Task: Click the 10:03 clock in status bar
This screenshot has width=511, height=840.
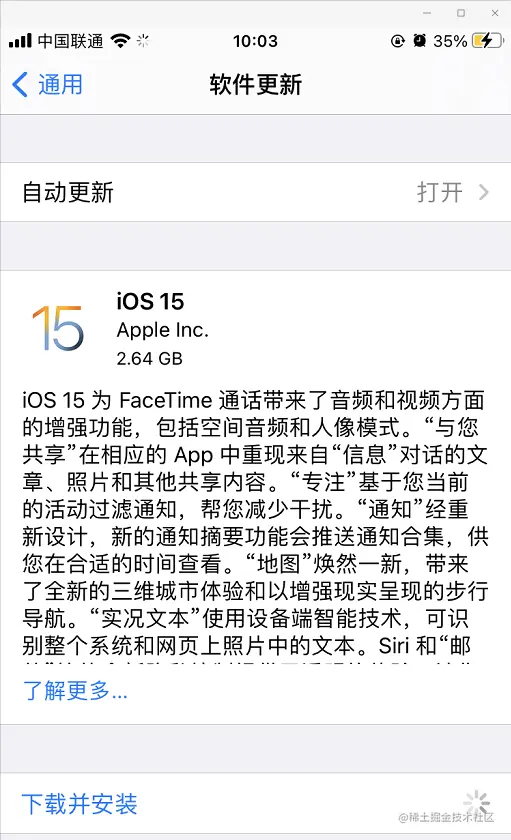Action: [x=256, y=41]
